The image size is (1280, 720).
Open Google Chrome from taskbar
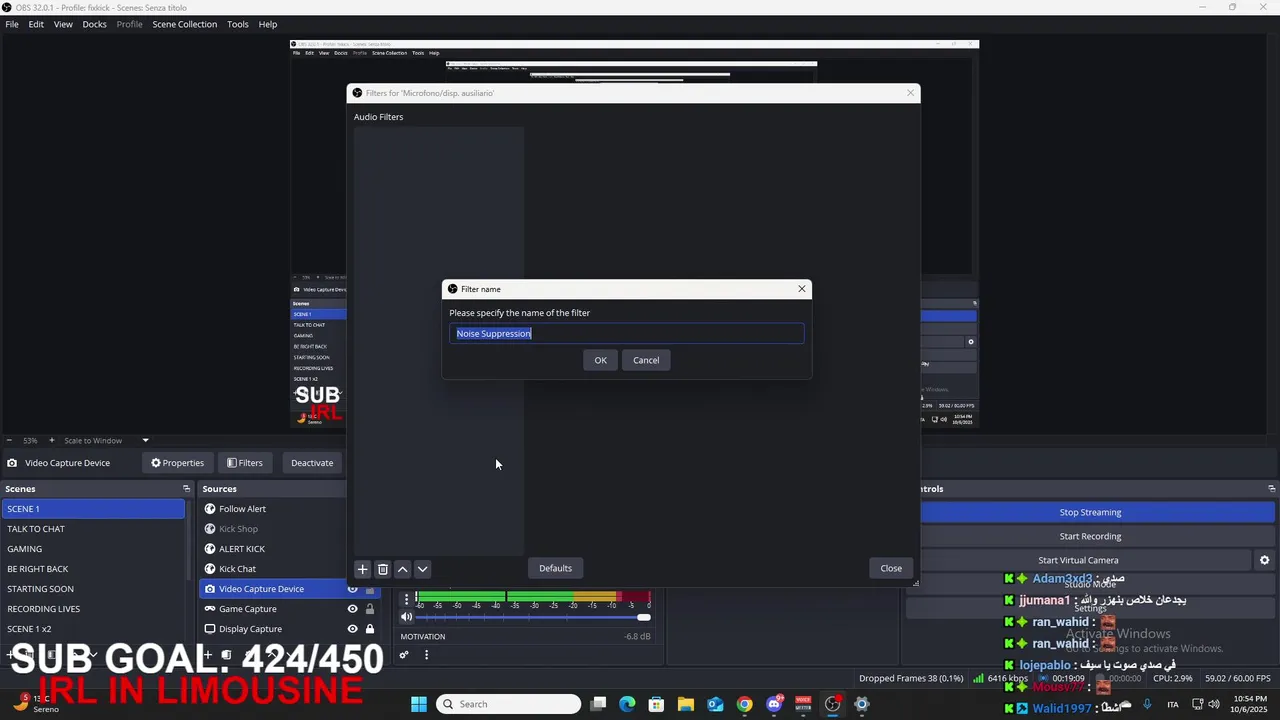744,704
